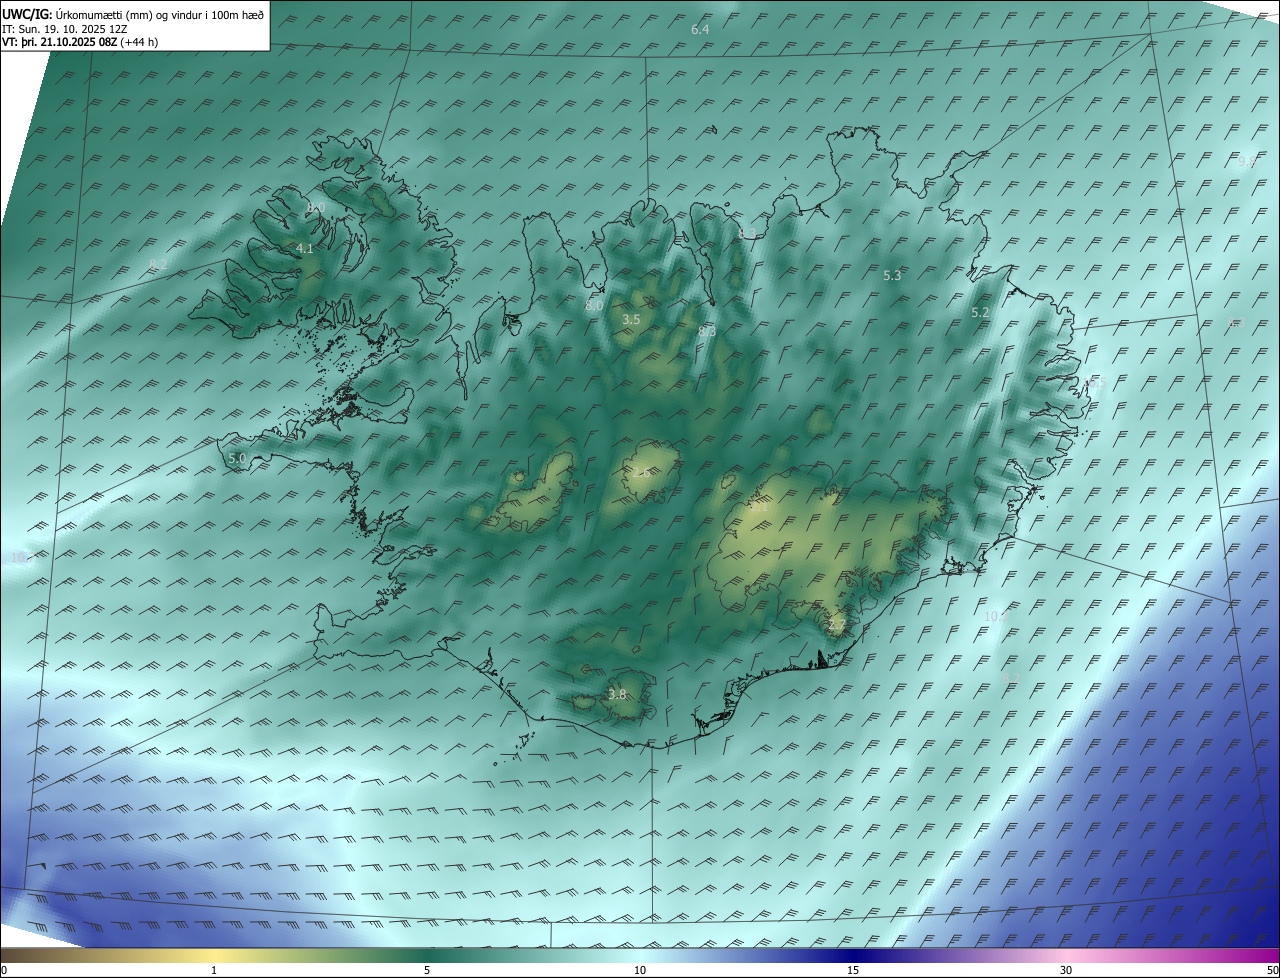Click the 5.0 value on the western peninsula
The height and width of the screenshot is (978, 1280).
pos(237,459)
